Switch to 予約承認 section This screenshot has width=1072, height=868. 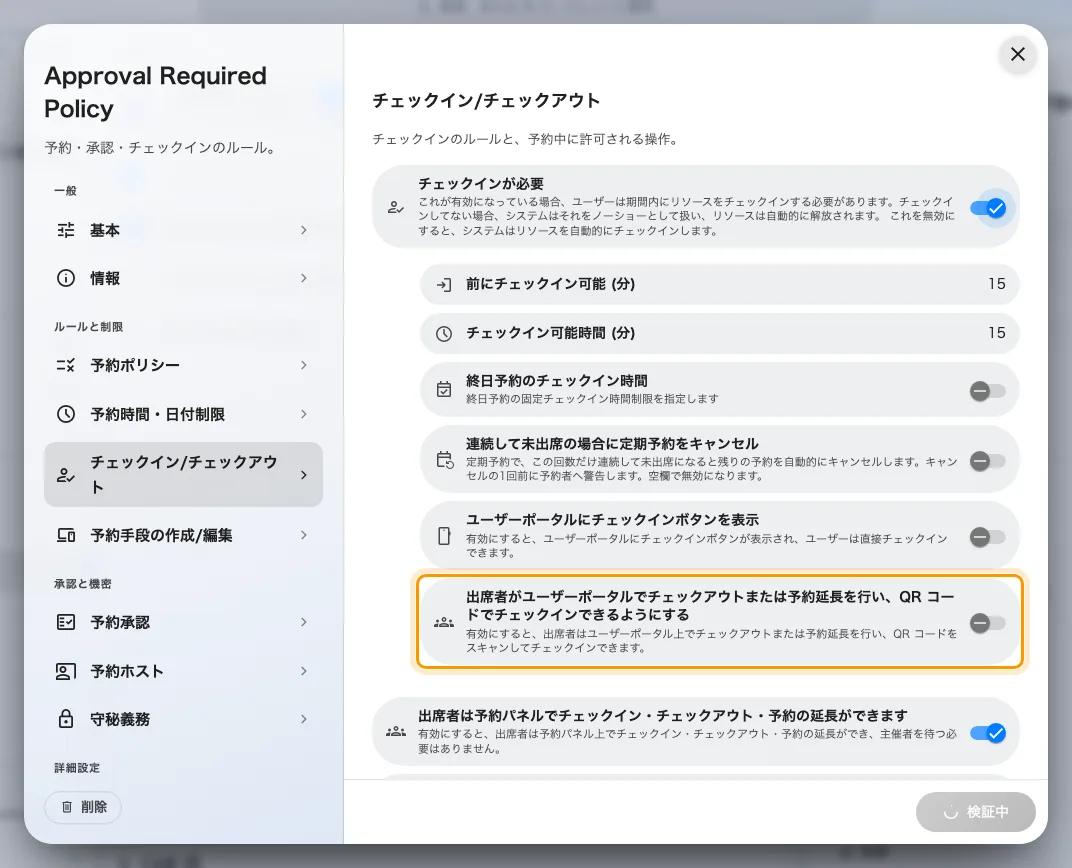click(x=183, y=622)
